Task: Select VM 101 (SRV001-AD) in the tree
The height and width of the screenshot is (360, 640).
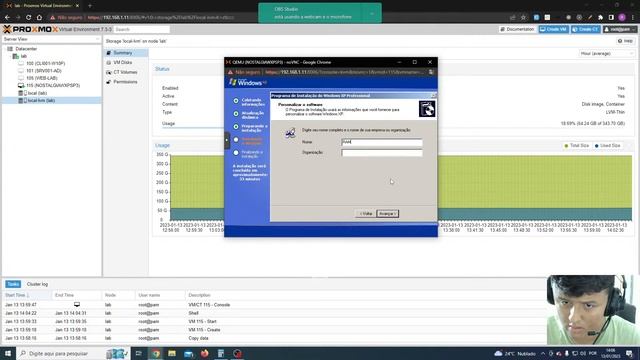Action: point(43,71)
